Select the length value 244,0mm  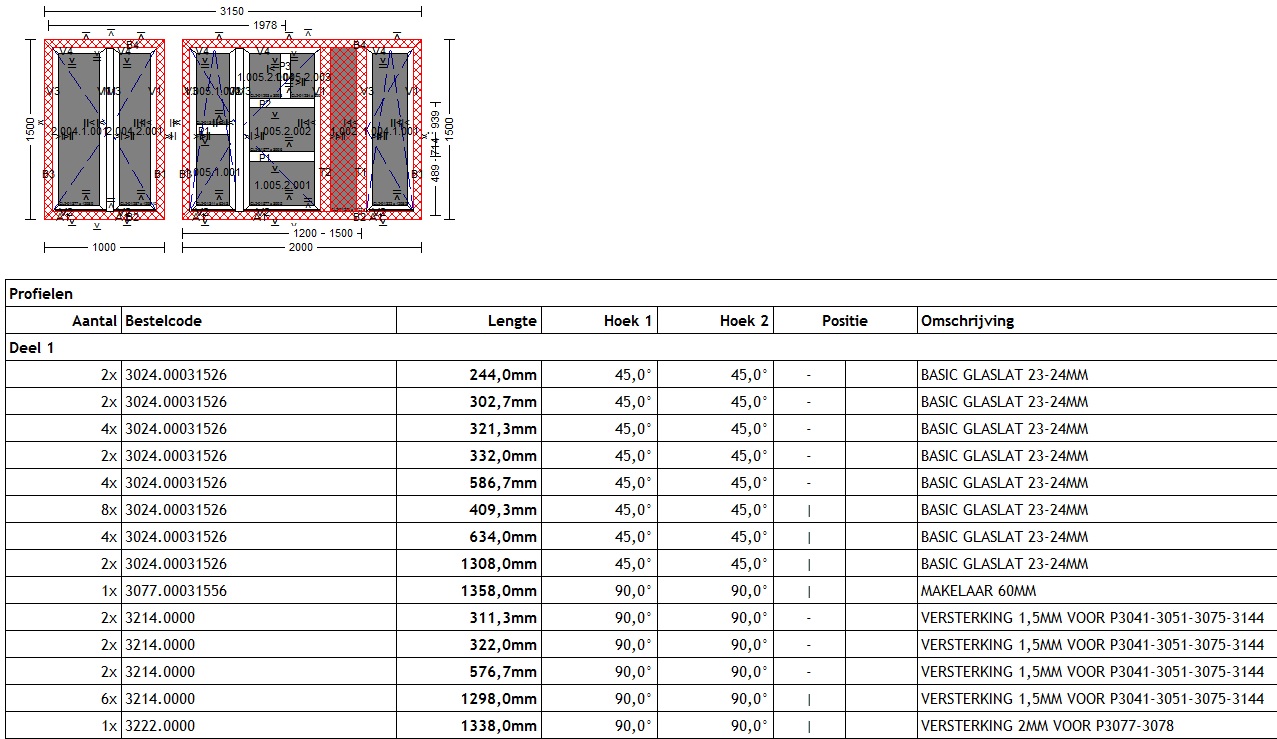click(503, 375)
